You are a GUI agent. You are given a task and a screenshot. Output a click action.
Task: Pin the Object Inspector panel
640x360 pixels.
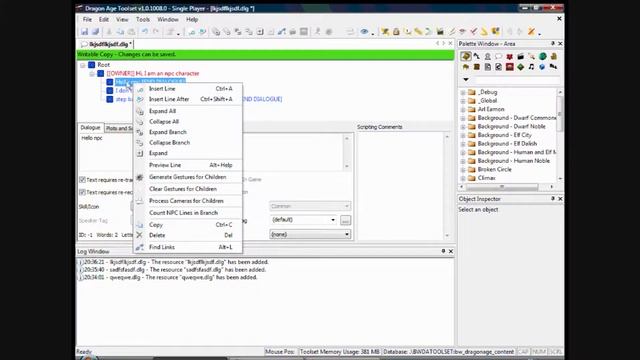[553, 198]
